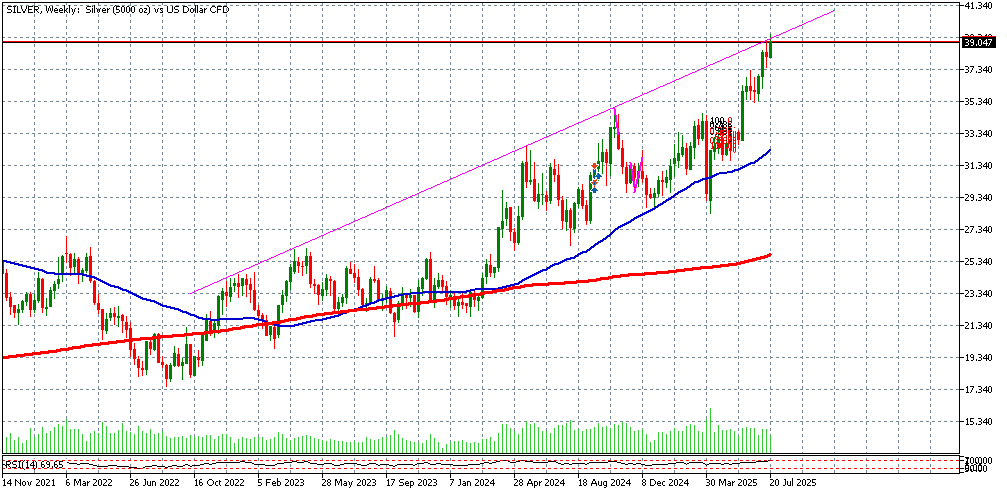Click the 16 Oct 2022 date label
This screenshot has width=1007, height=494.
point(219,481)
